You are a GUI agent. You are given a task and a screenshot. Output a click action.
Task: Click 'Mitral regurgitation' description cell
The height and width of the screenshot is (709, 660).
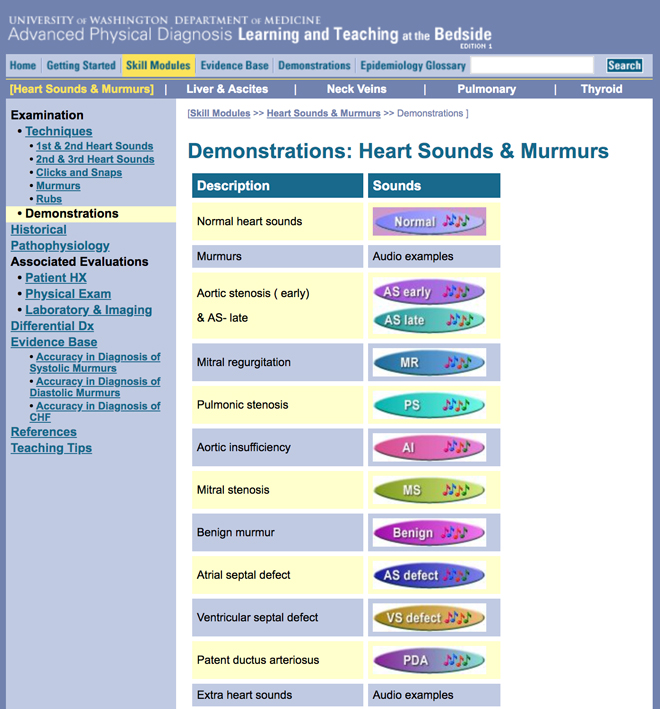278,362
